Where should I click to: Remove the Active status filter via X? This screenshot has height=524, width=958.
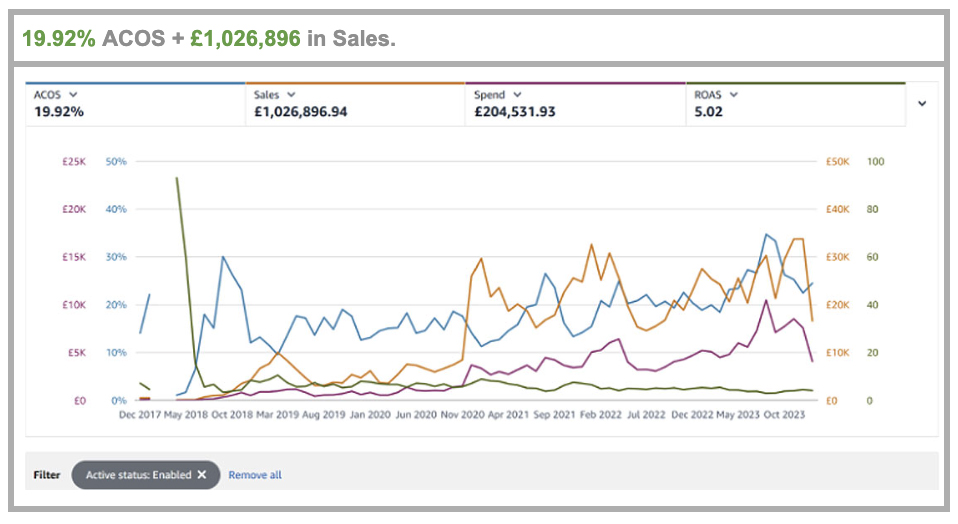pyautogui.click(x=201, y=475)
